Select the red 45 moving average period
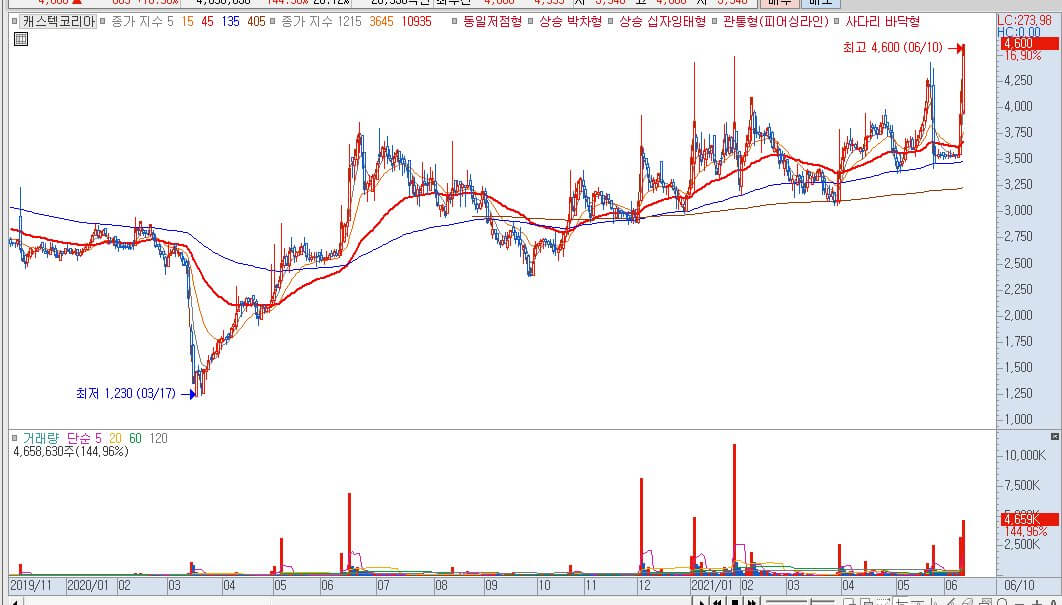1062x605 pixels. pos(207,22)
